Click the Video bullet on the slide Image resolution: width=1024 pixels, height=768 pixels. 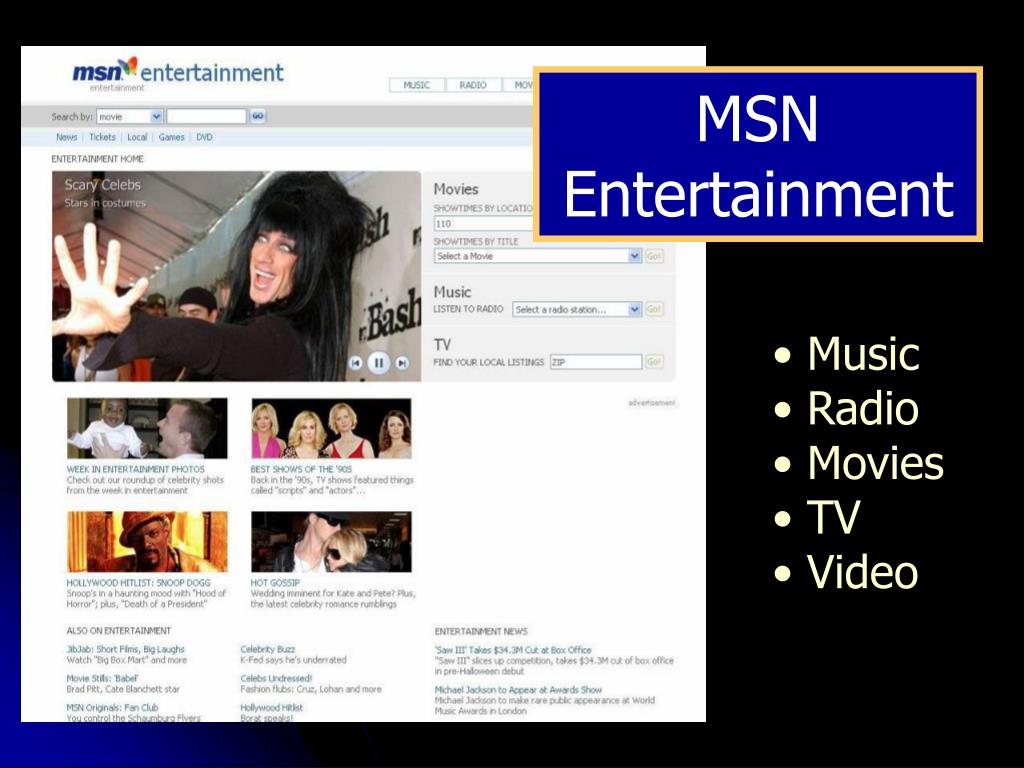tap(862, 572)
